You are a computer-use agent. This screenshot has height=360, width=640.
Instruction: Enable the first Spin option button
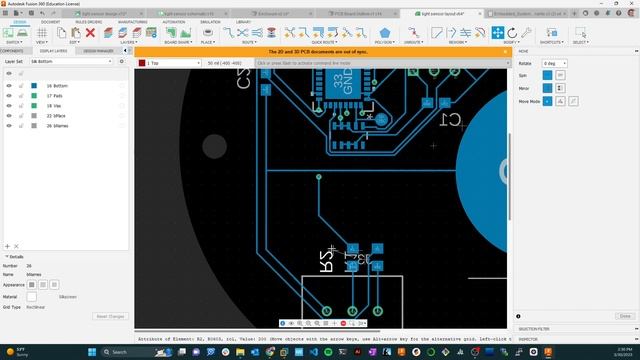point(547,75)
